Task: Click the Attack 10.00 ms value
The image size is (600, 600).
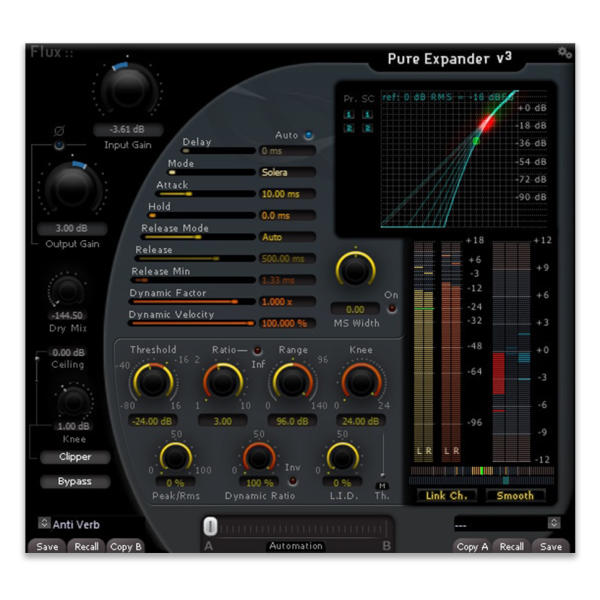Action: [x=287, y=194]
